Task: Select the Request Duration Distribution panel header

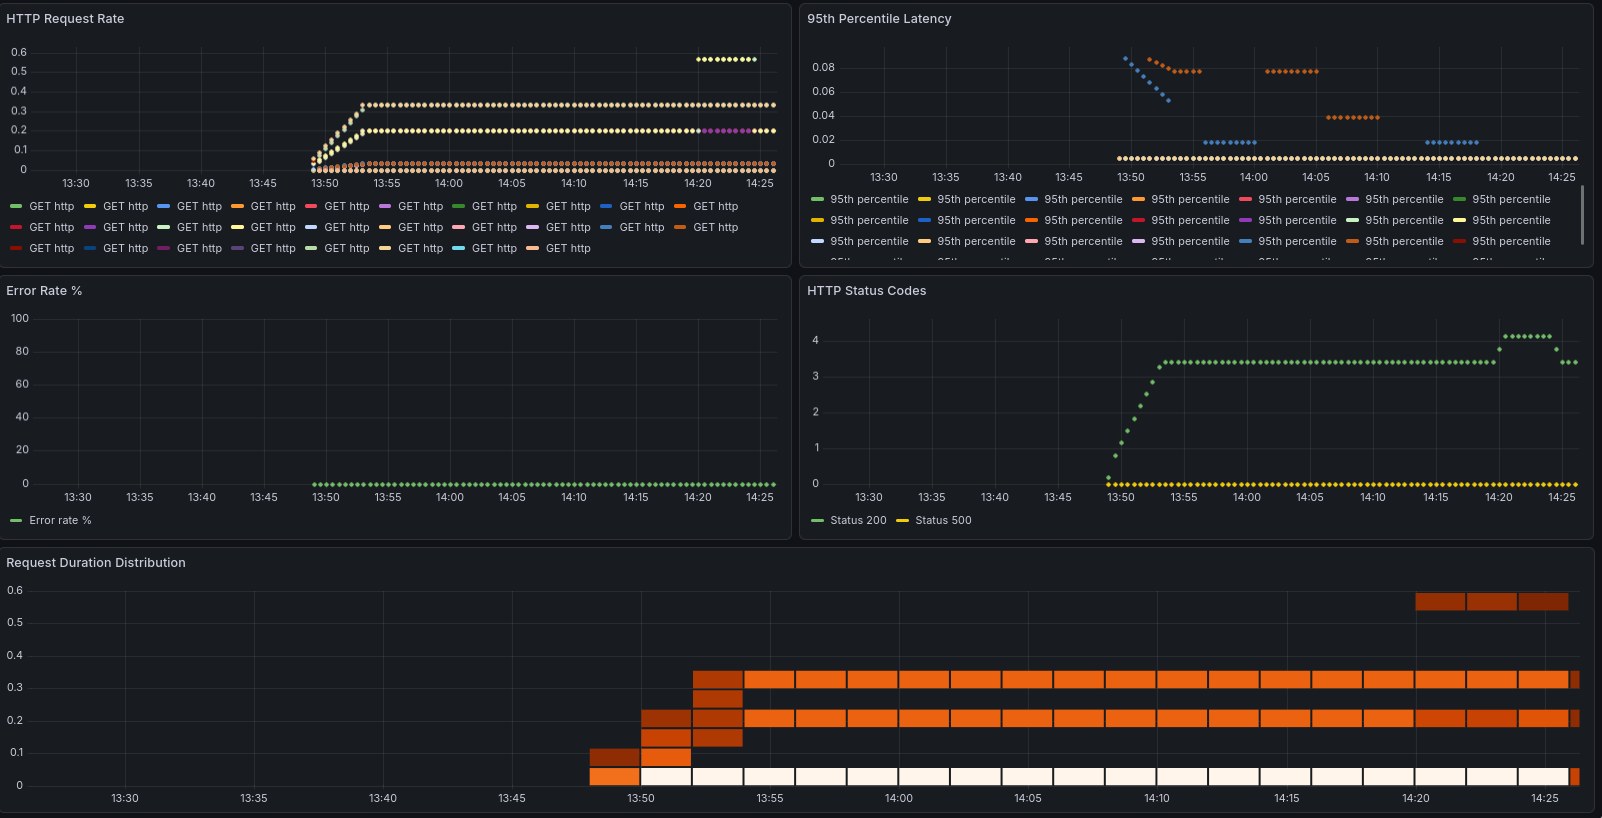Action: click(x=96, y=563)
